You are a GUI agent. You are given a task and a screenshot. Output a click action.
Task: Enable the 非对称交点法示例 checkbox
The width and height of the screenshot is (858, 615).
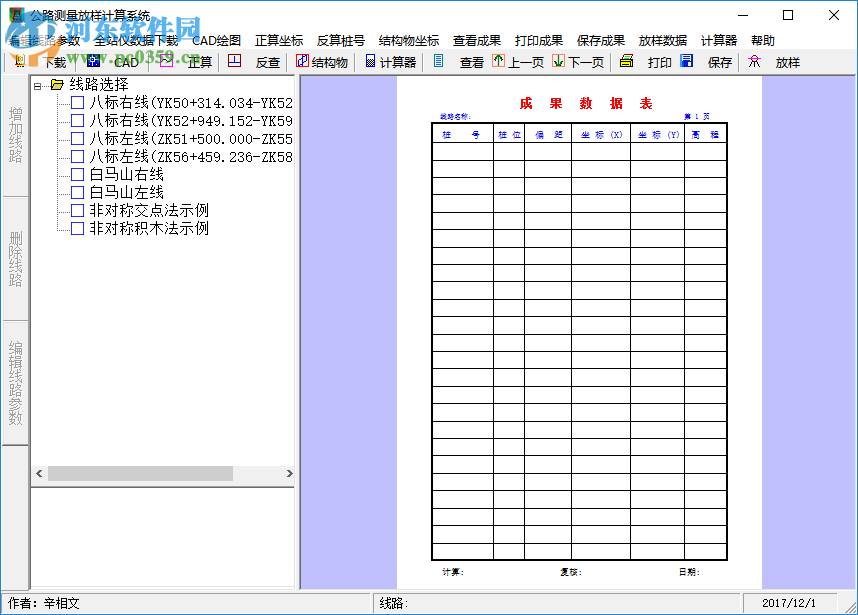78,211
